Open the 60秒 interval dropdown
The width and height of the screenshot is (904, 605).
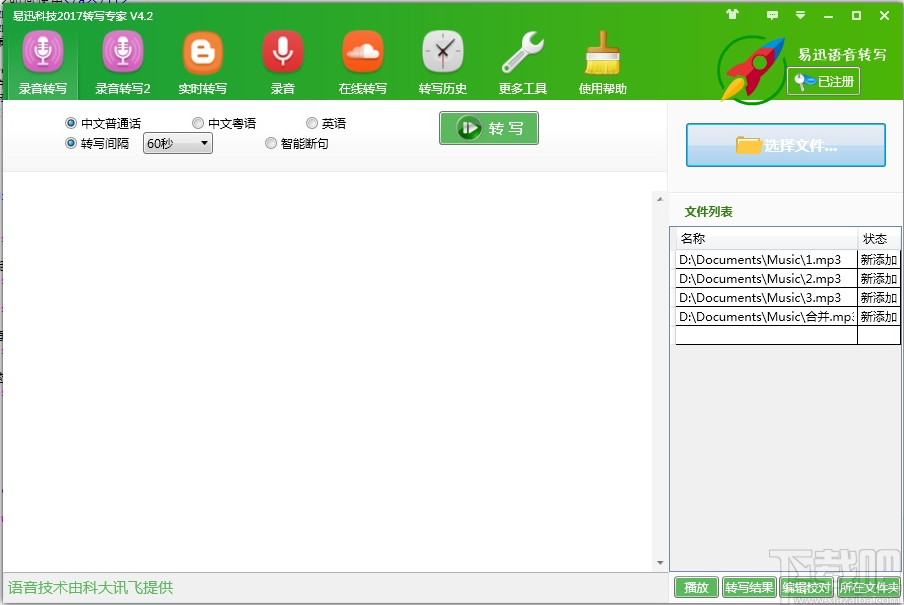pos(178,143)
